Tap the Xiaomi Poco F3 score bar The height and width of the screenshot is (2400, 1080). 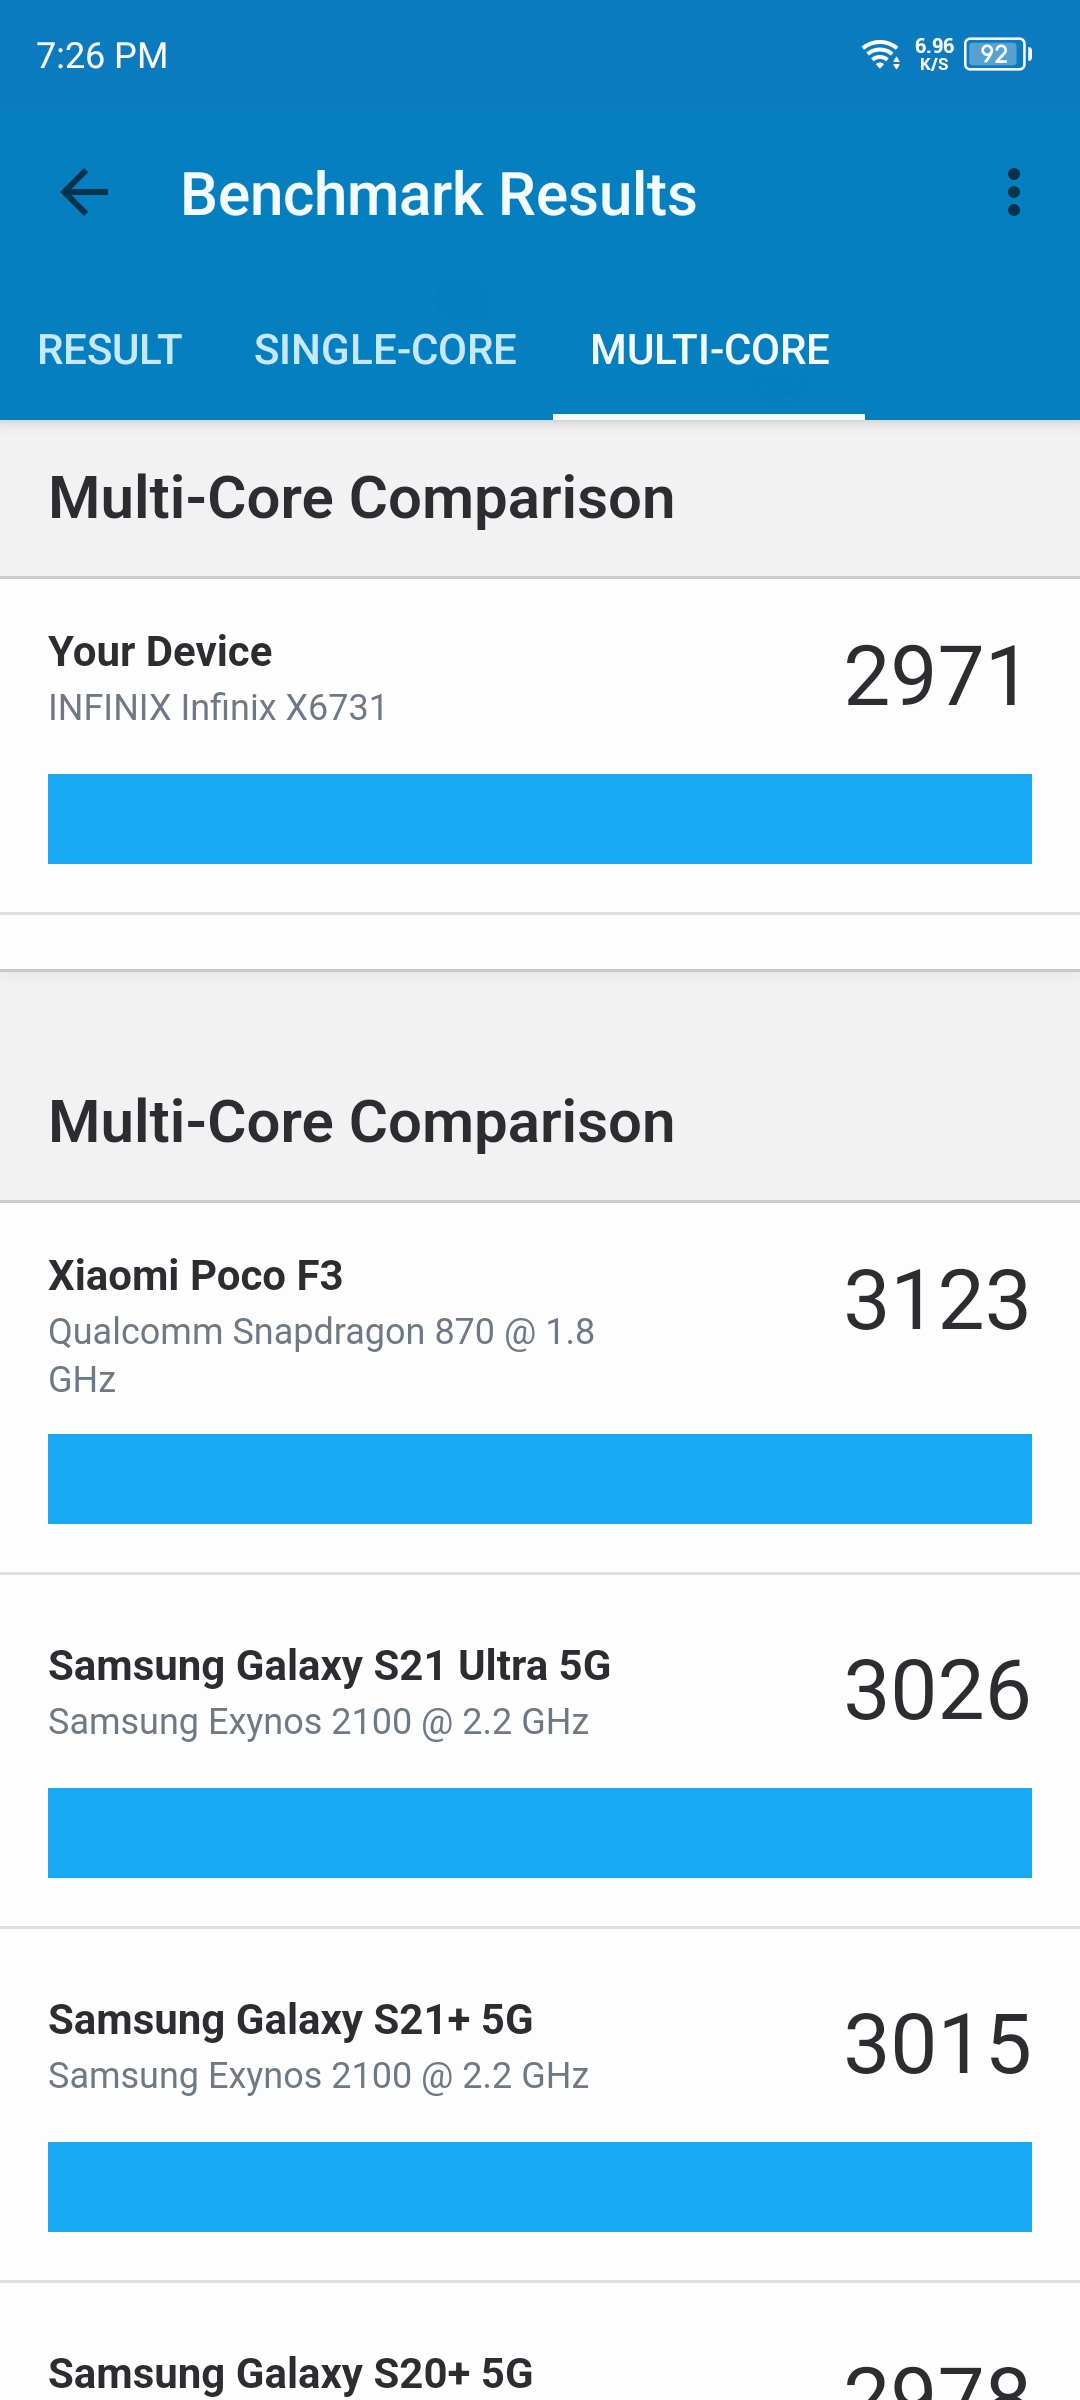540,1479
